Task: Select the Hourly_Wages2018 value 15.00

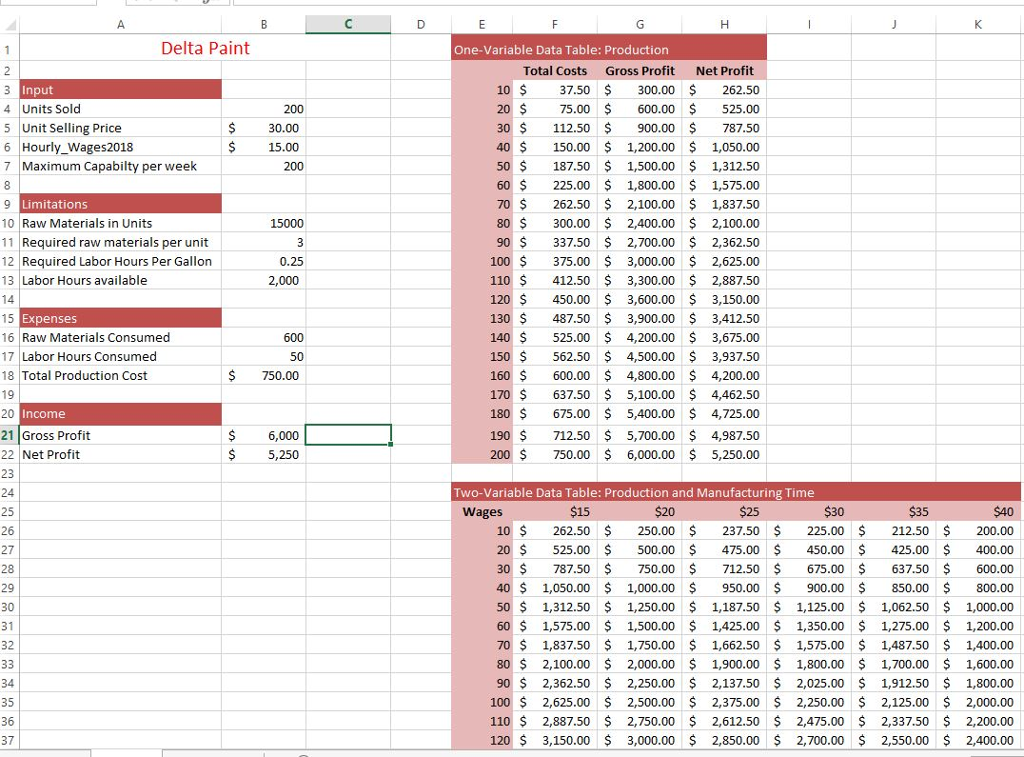Action: click(x=283, y=147)
